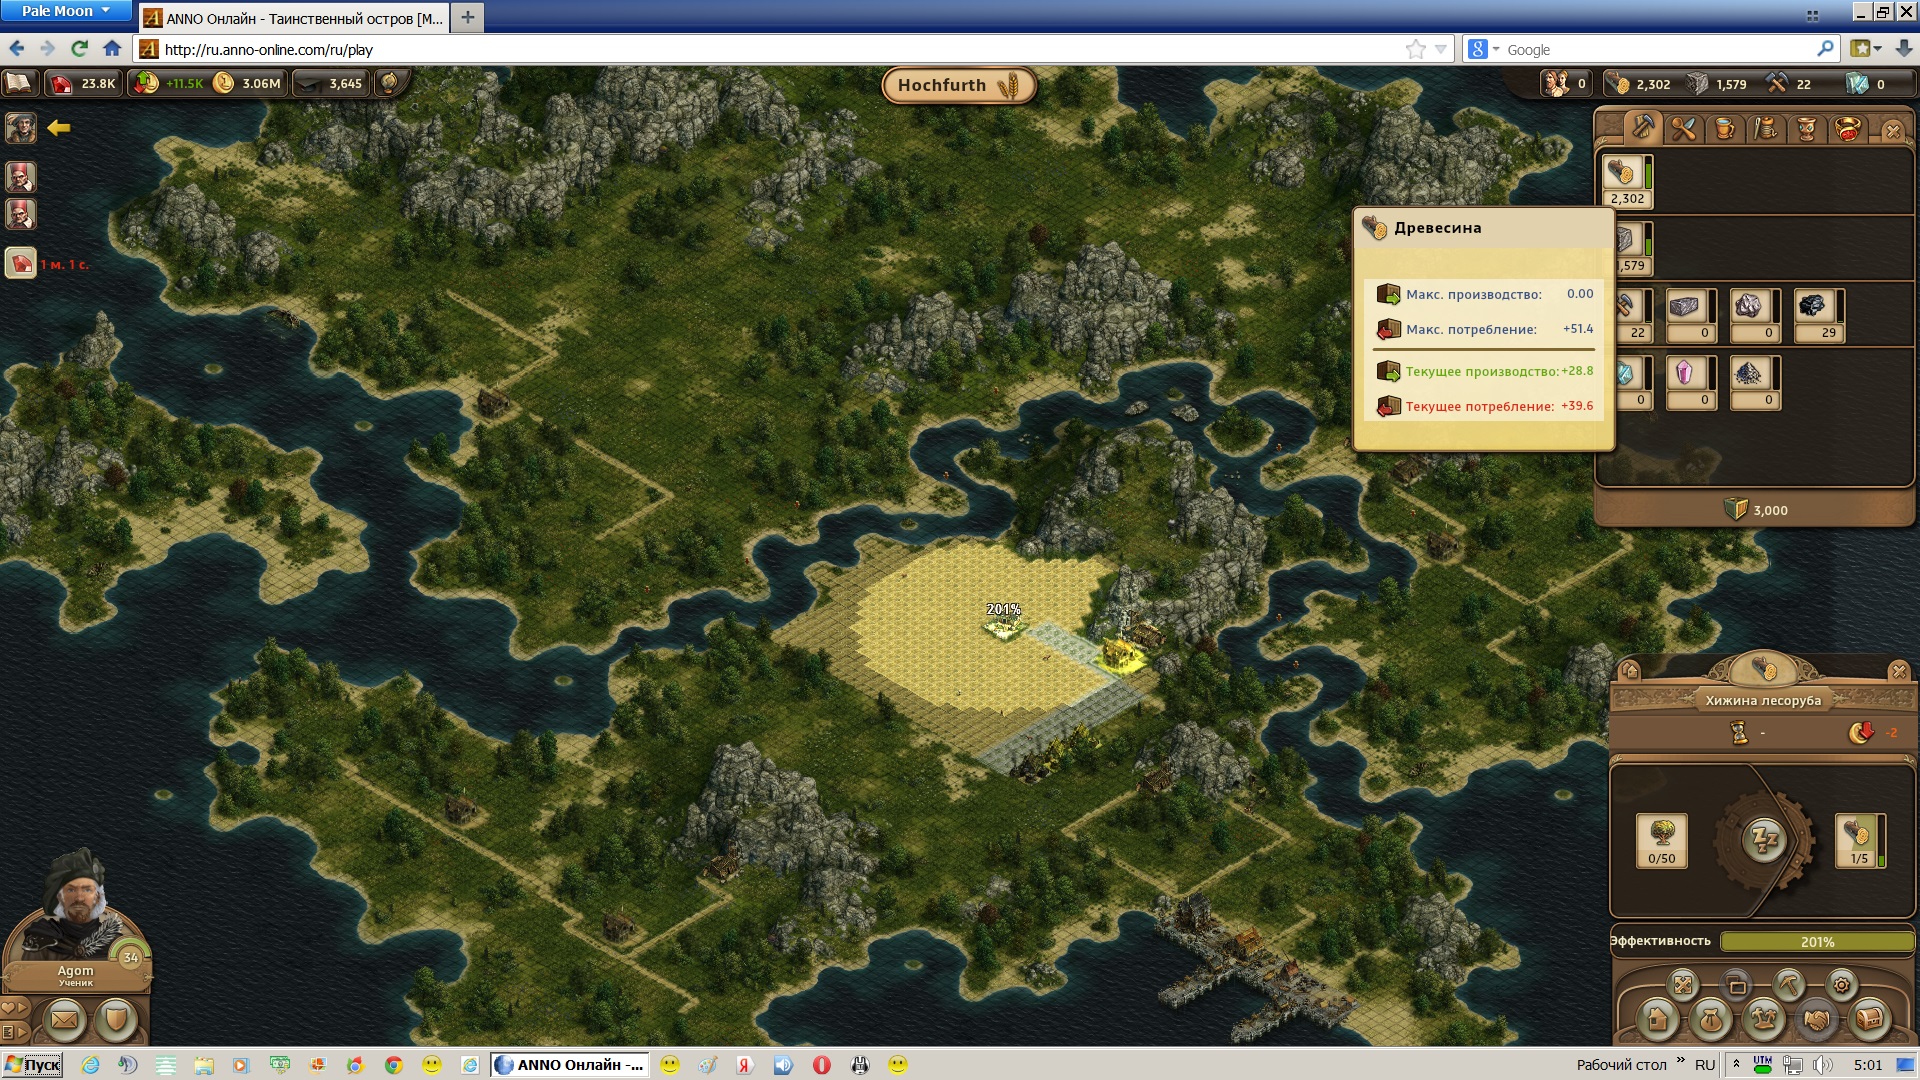This screenshot has height=1080, width=1920.
Task: Click ANNO Онлайн taskbar window button
Action: pyautogui.click(x=570, y=1065)
